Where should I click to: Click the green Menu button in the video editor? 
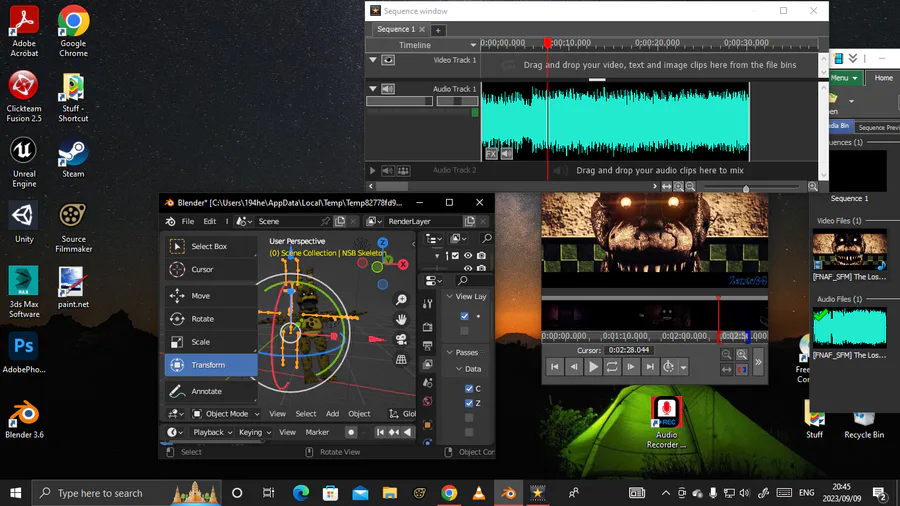[843, 78]
